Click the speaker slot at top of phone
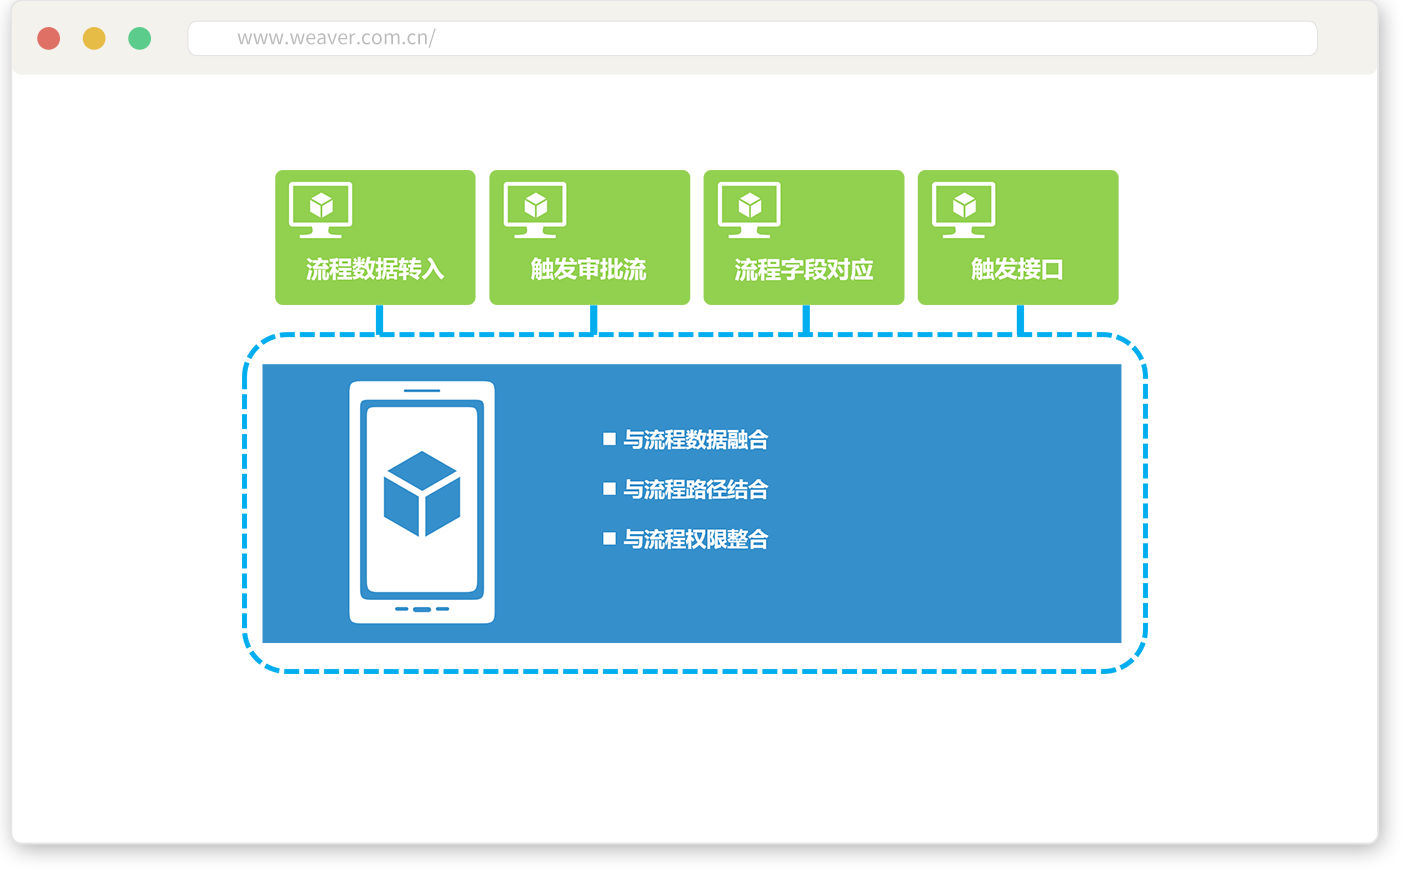This screenshot has height=875, width=1425. pos(422,390)
